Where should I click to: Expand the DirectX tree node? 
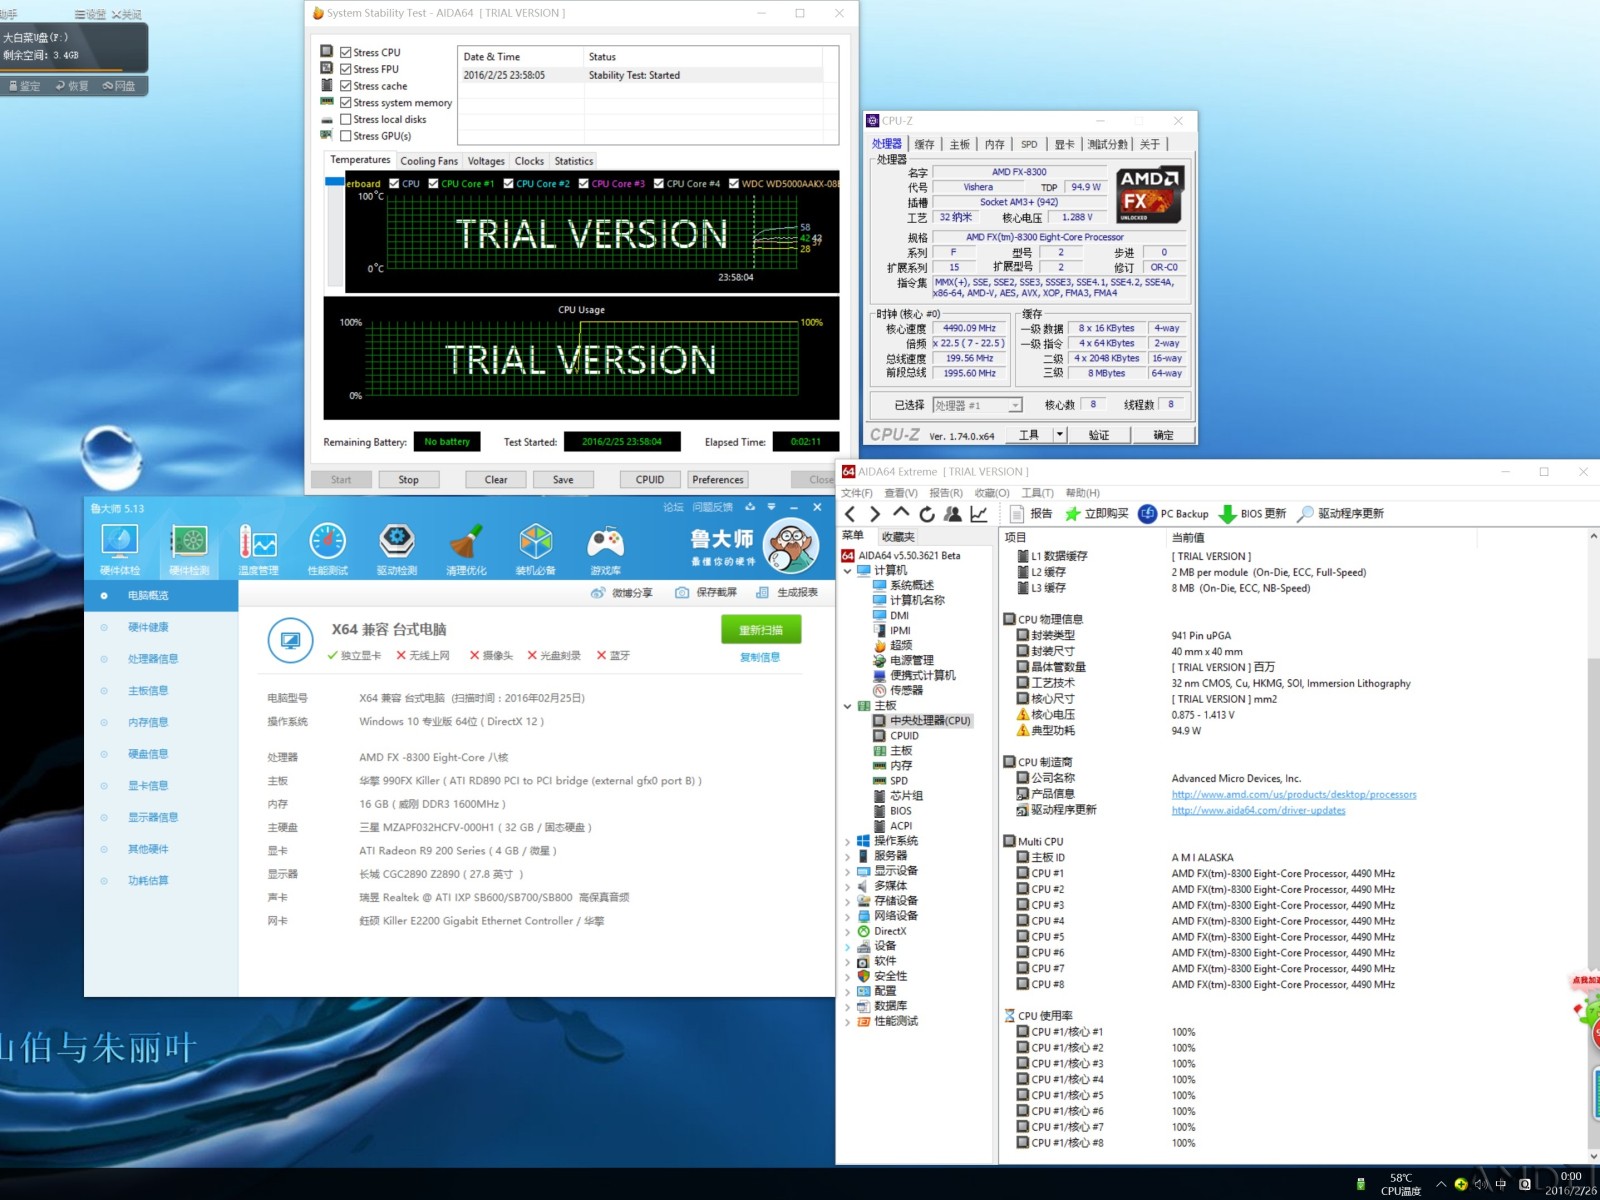[x=848, y=932]
